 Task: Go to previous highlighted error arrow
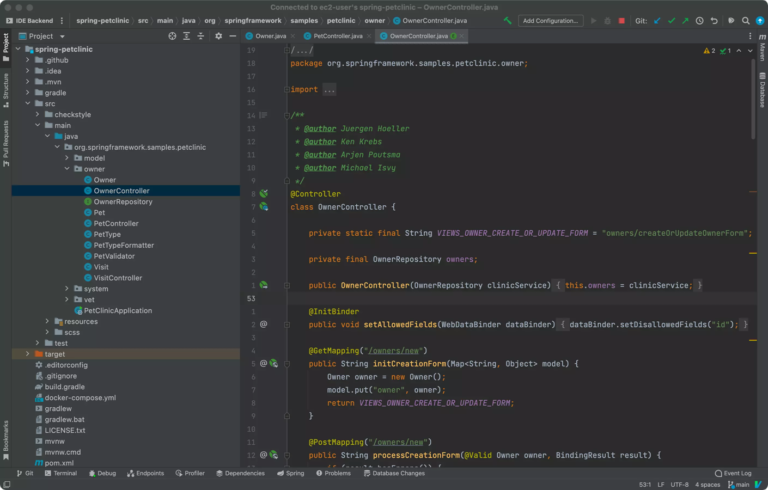[739, 50]
